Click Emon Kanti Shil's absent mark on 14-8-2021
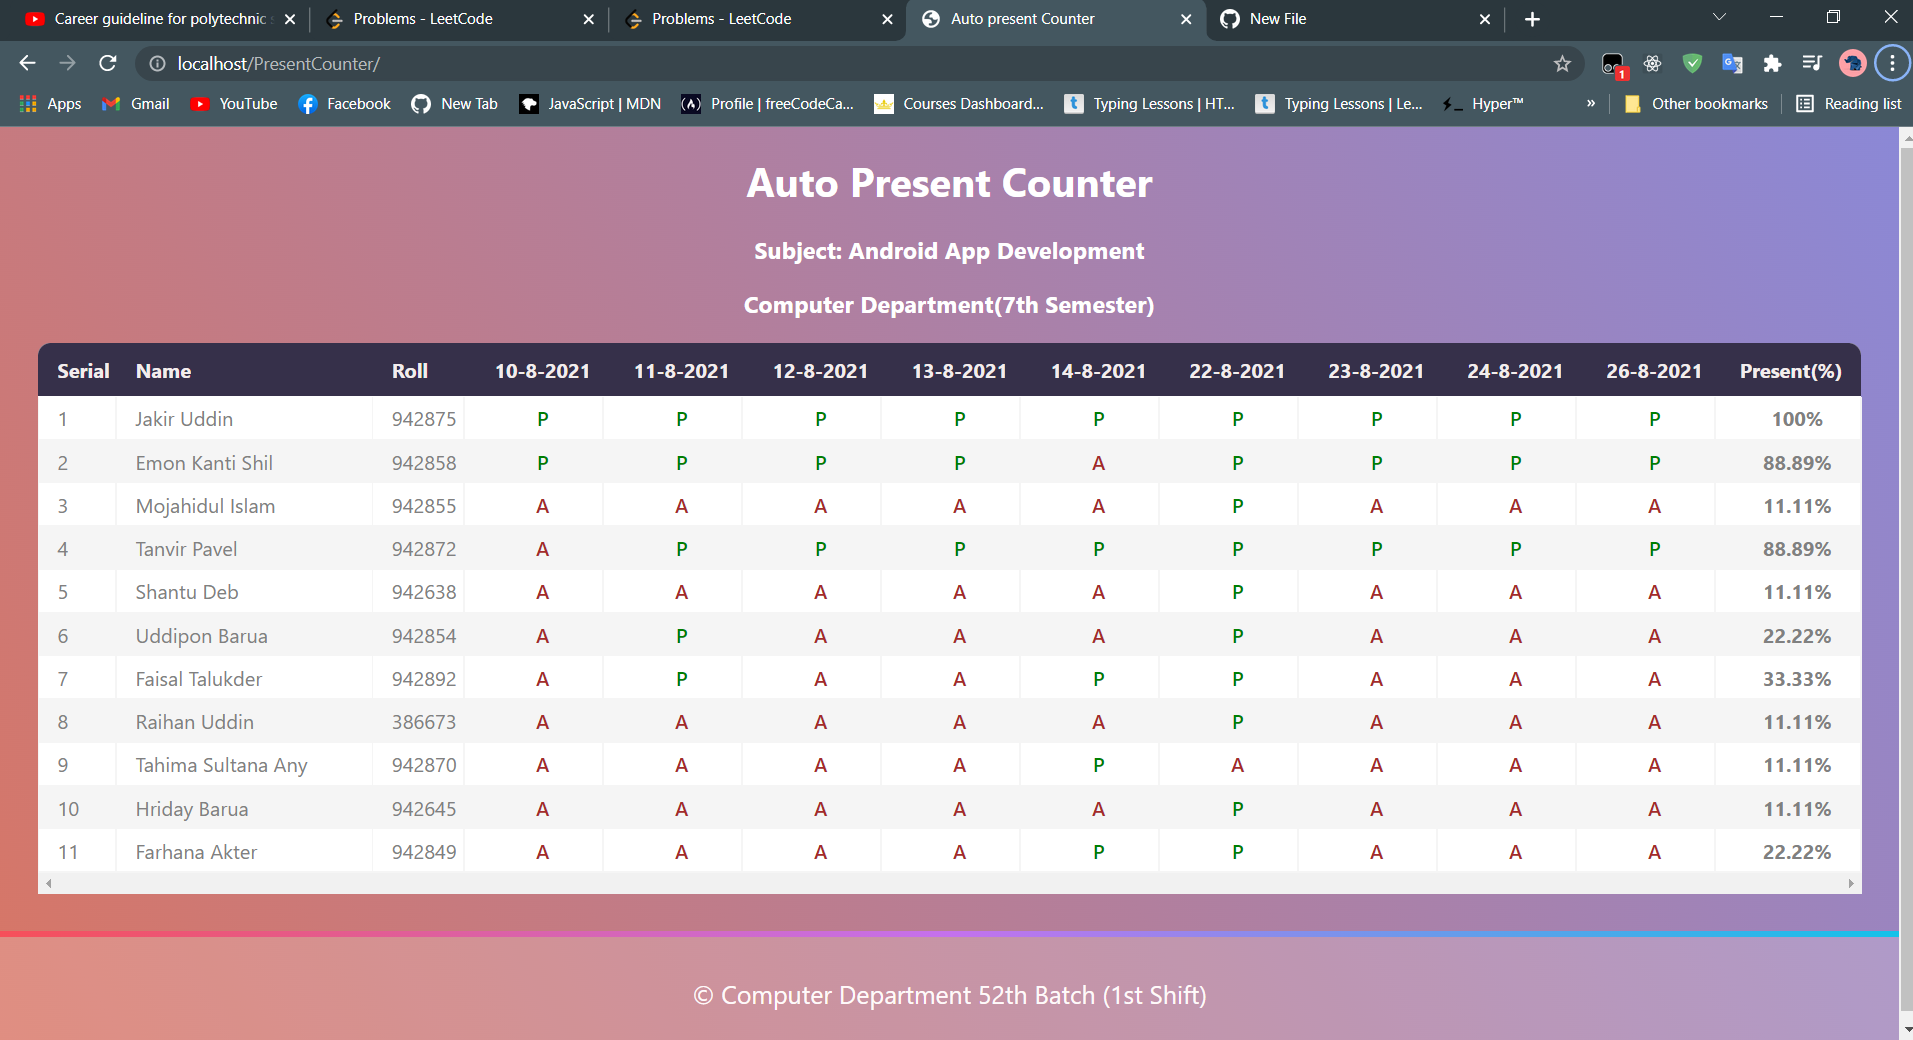This screenshot has width=1913, height=1040. point(1098,463)
